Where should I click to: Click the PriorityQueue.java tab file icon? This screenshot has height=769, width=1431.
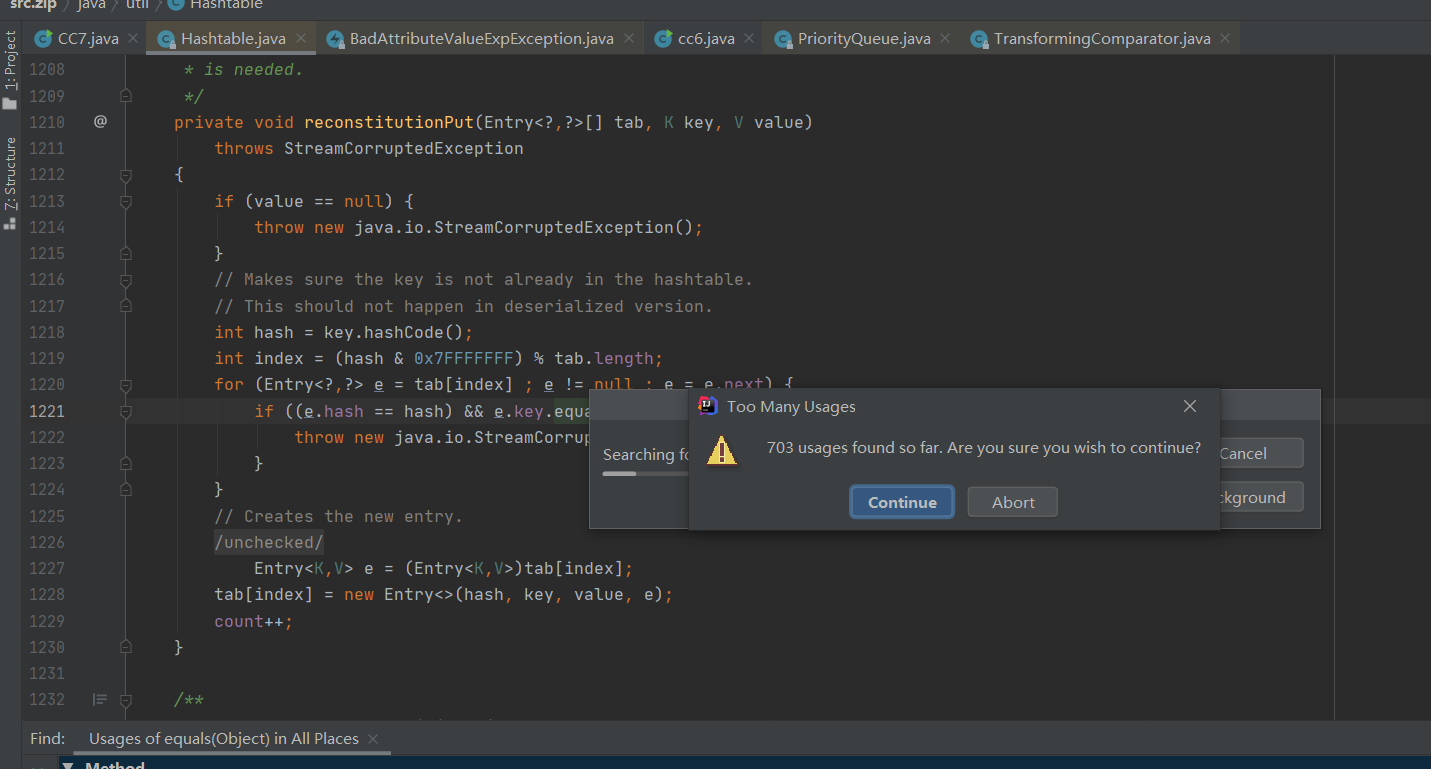coord(784,39)
